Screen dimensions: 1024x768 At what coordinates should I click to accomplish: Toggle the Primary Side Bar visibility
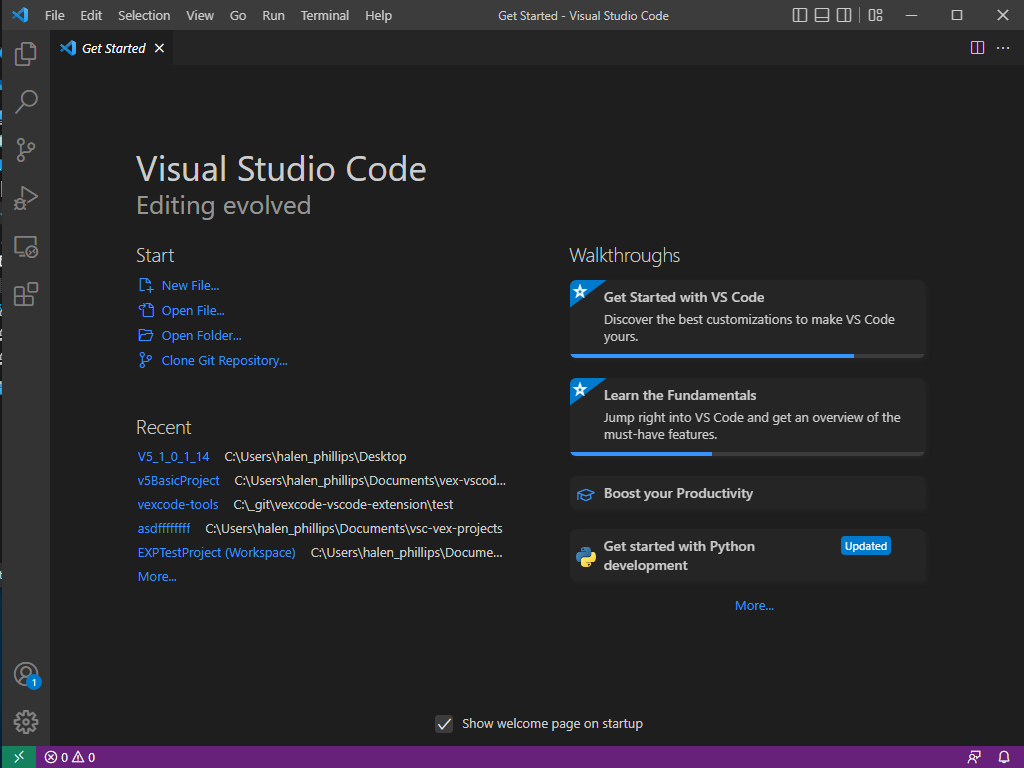coord(799,15)
